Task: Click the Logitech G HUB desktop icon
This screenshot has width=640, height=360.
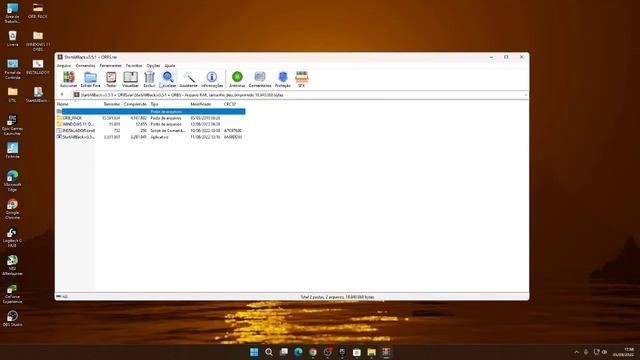Action: pos(12,237)
